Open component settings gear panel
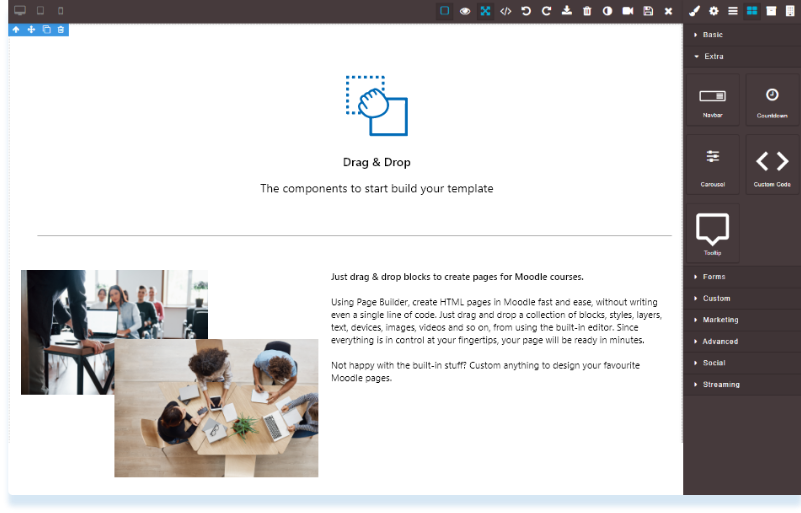 point(714,11)
